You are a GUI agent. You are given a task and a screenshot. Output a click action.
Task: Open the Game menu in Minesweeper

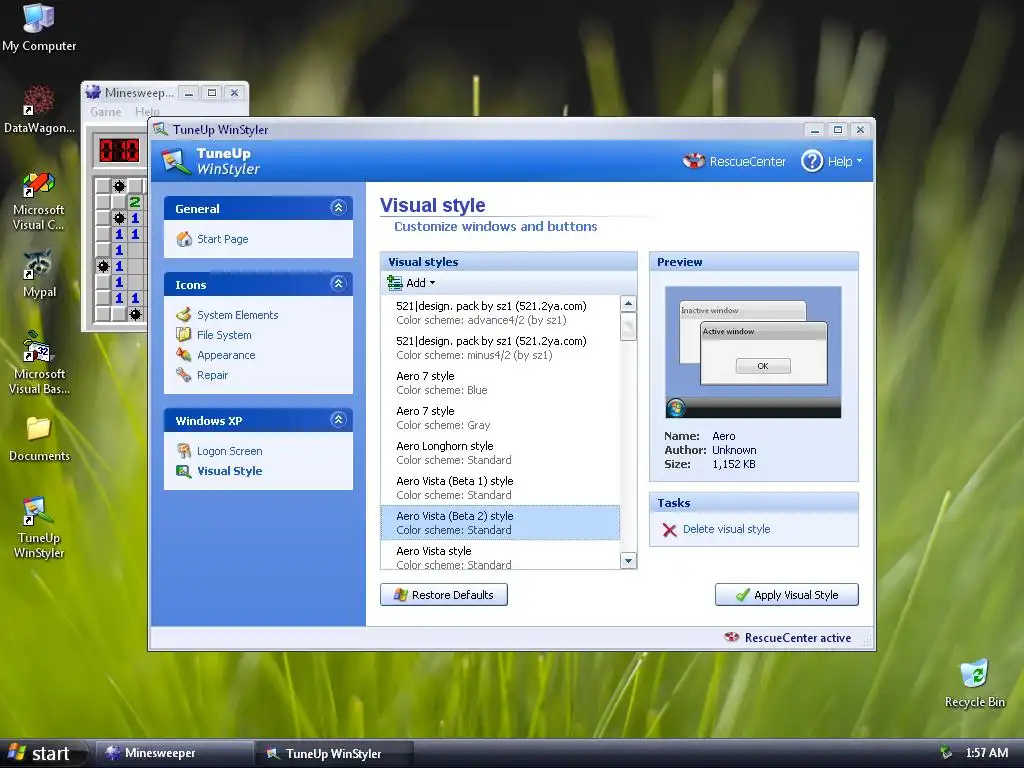(x=106, y=112)
